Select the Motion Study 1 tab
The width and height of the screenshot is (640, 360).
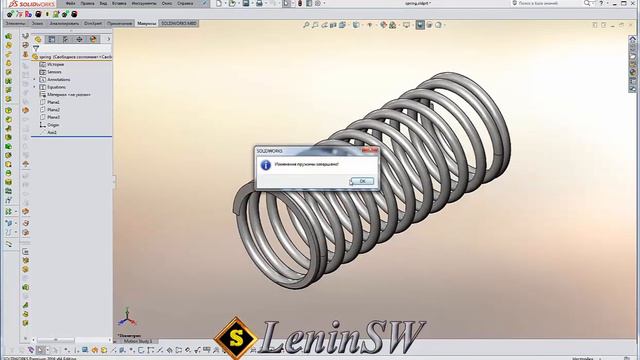[138, 341]
